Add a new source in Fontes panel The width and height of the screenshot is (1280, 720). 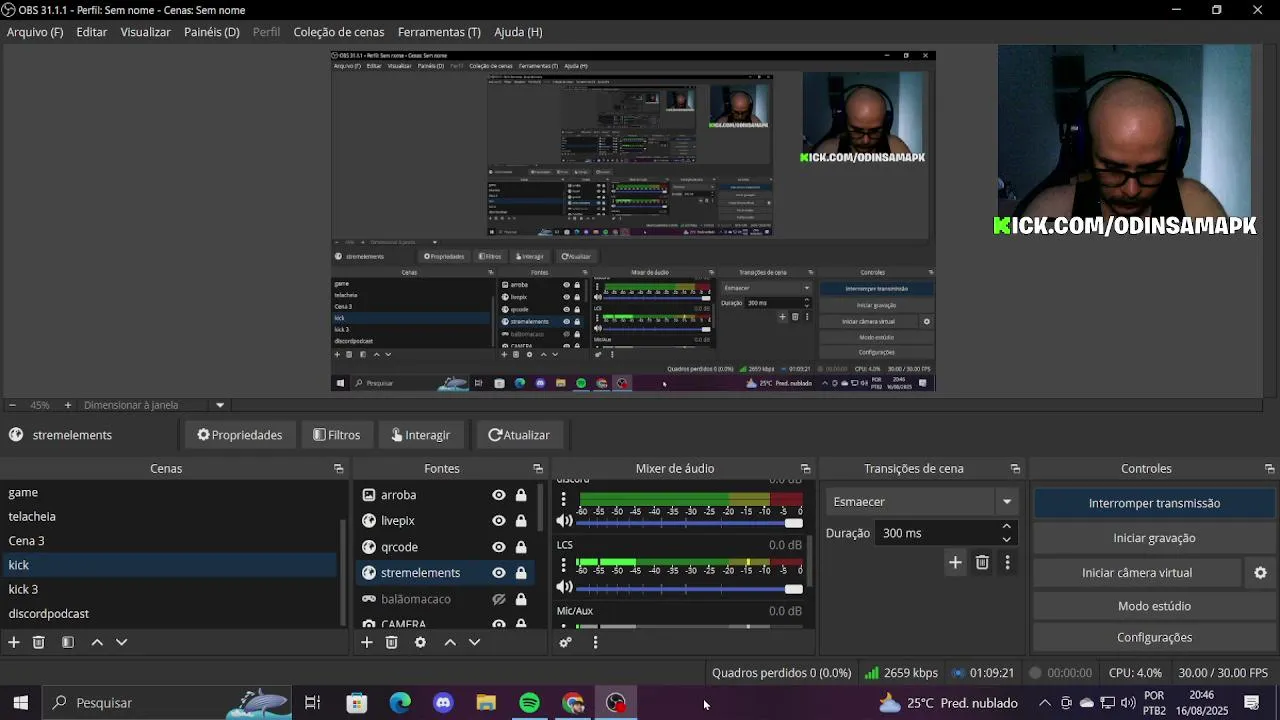[x=367, y=642]
